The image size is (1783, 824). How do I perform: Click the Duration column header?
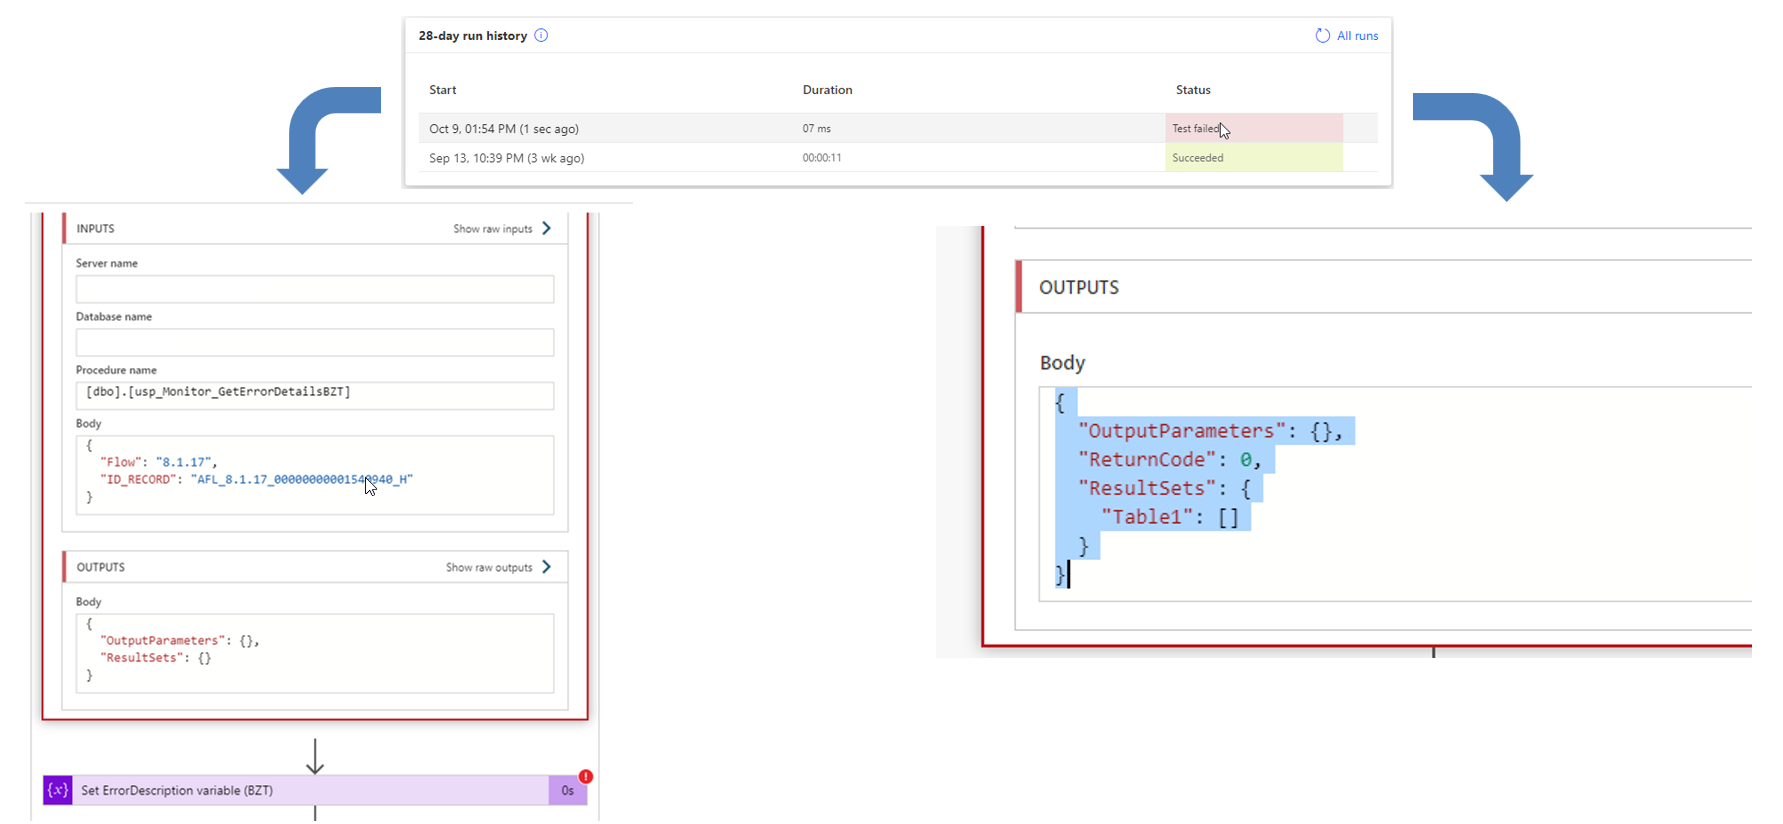pyautogui.click(x=827, y=90)
